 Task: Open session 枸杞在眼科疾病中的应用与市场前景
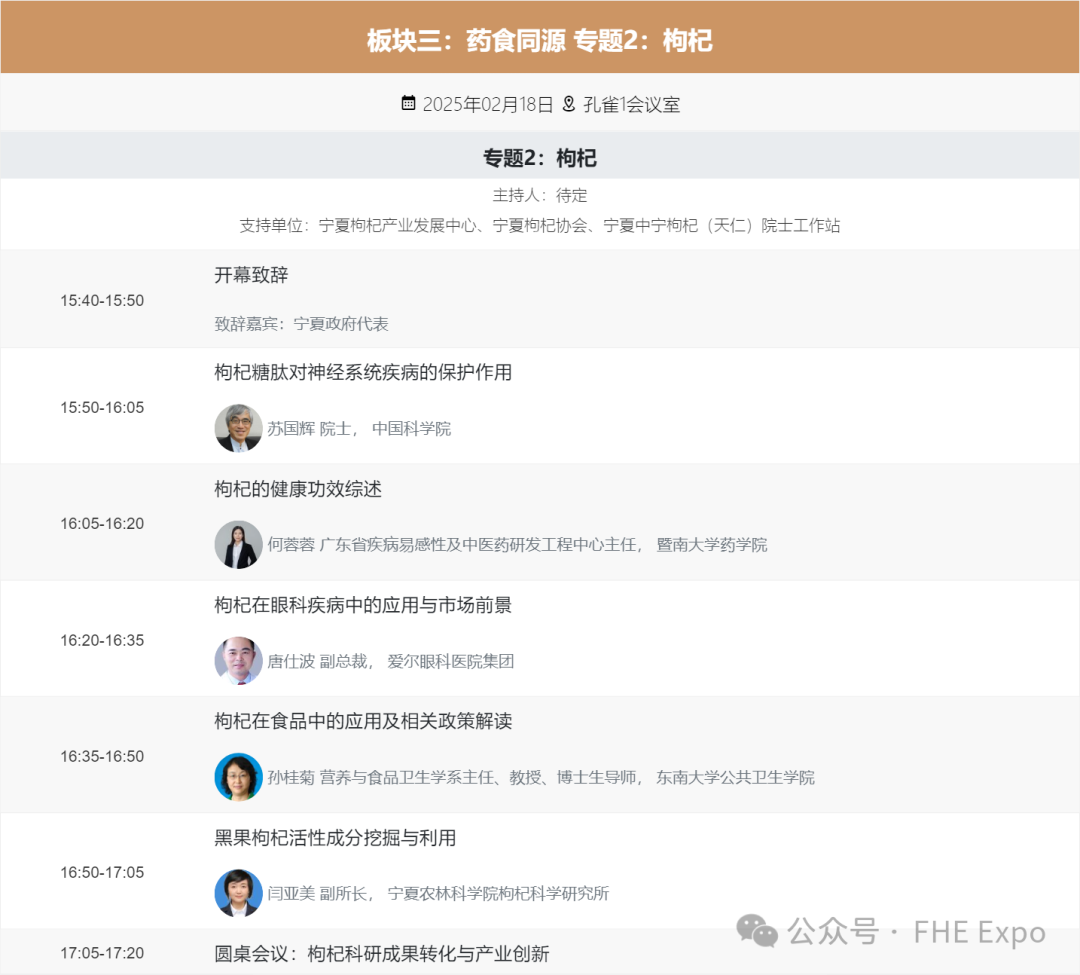[x=363, y=605]
